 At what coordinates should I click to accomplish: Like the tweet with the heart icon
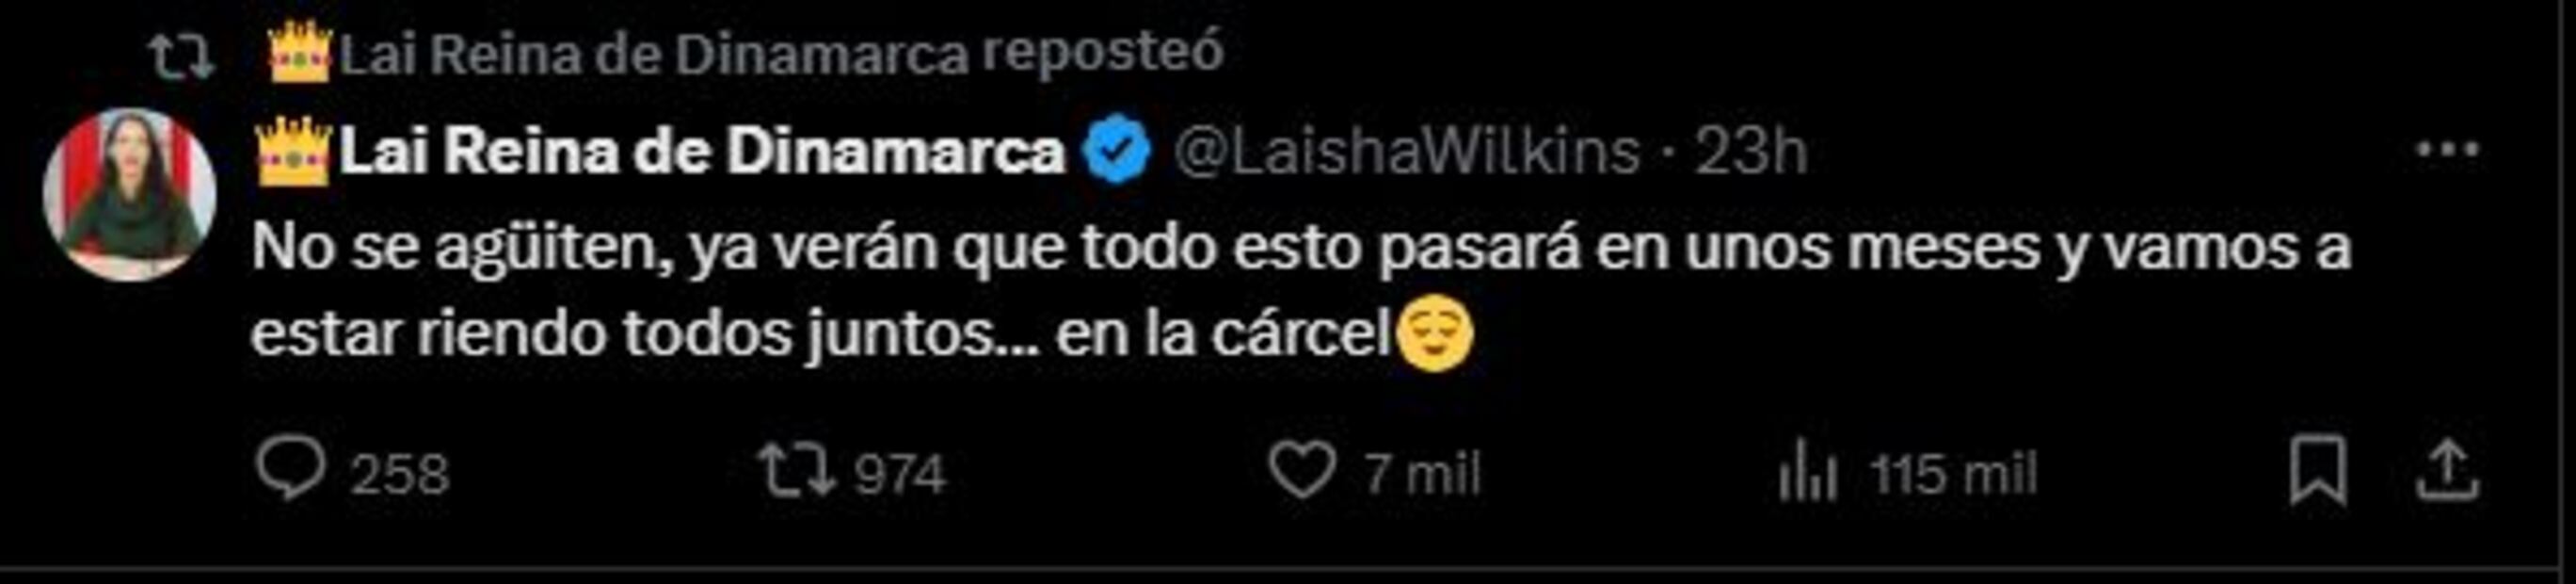(1302, 470)
